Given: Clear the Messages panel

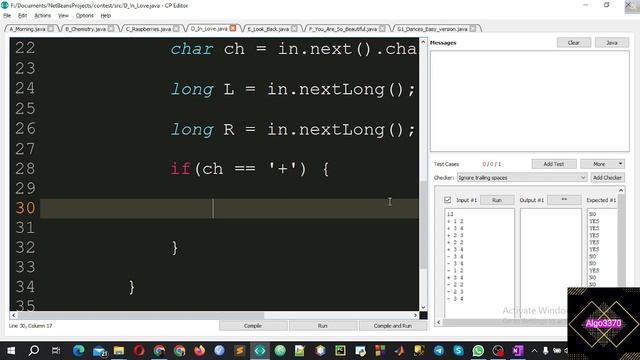Looking at the screenshot, I should pos(573,42).
